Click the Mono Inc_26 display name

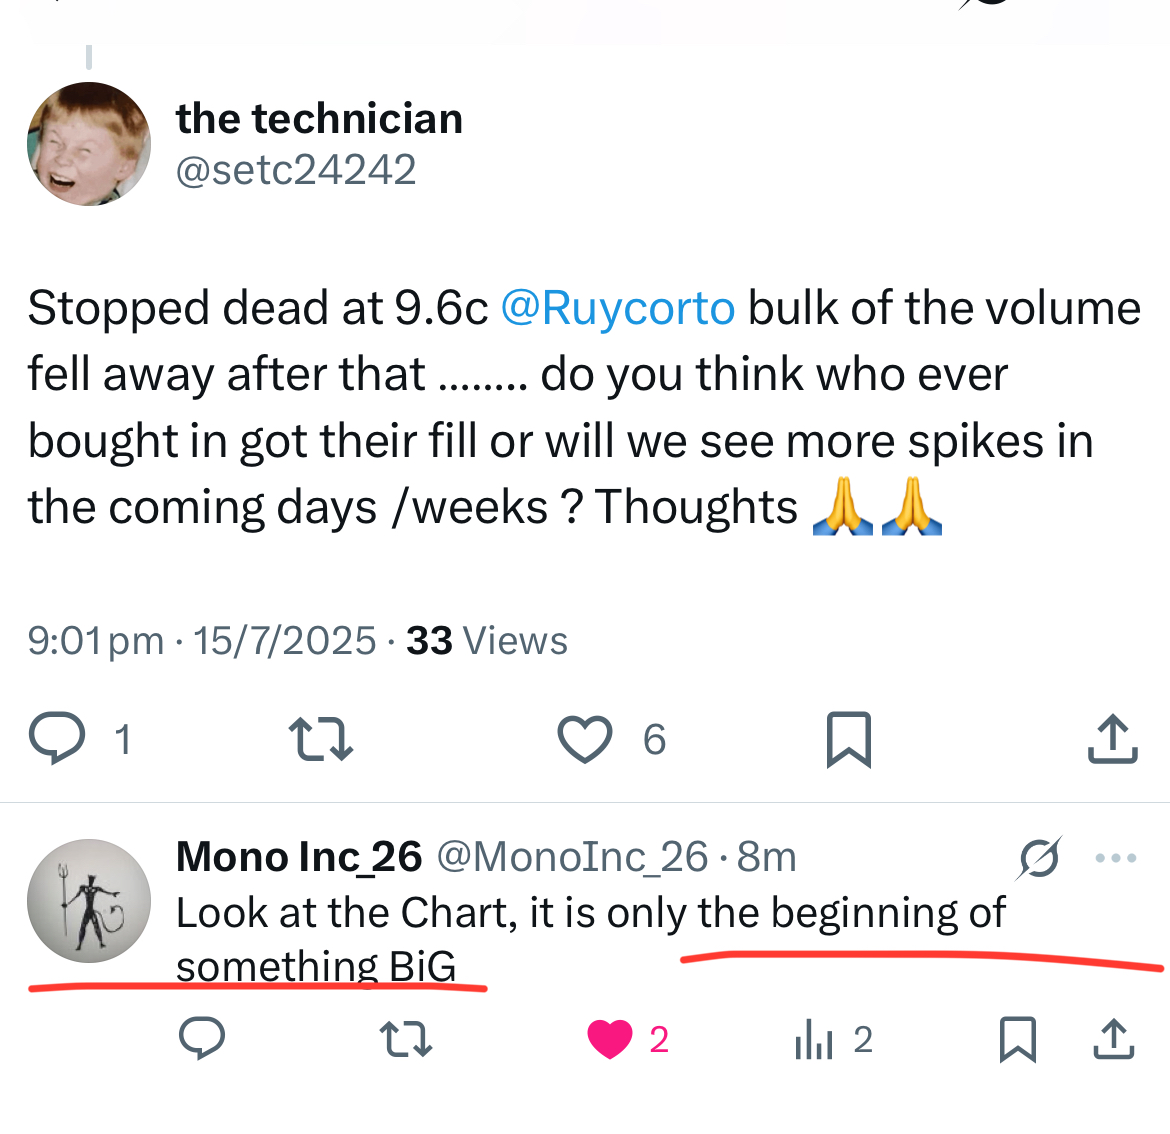pos(299,857)
